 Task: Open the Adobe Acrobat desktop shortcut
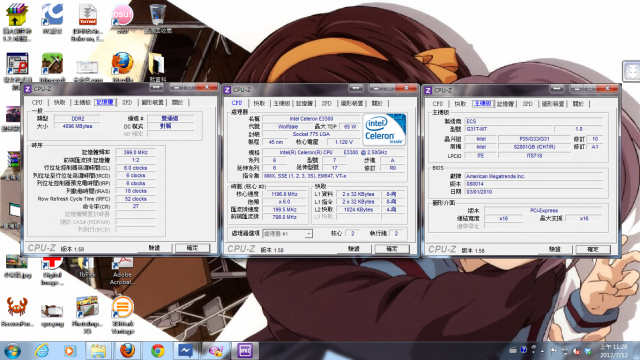coord(122,270)
